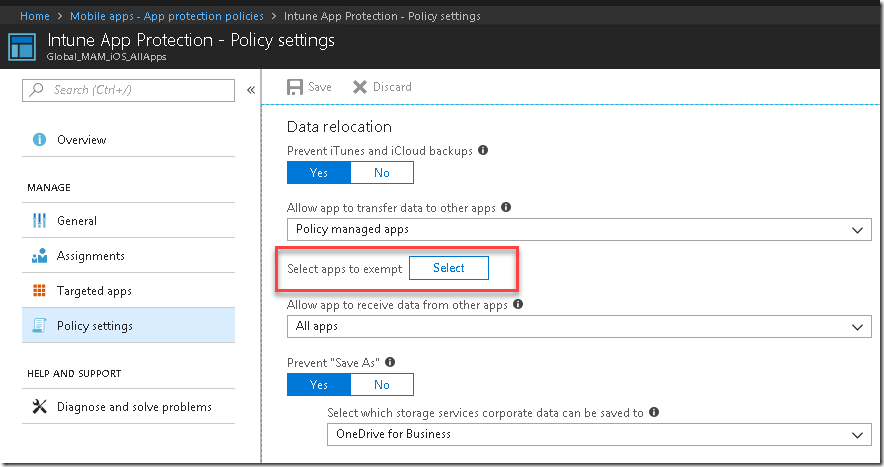Go to Mobile apps - App protection policies breadcrumb
884x467 pixels.
point(167,16)
